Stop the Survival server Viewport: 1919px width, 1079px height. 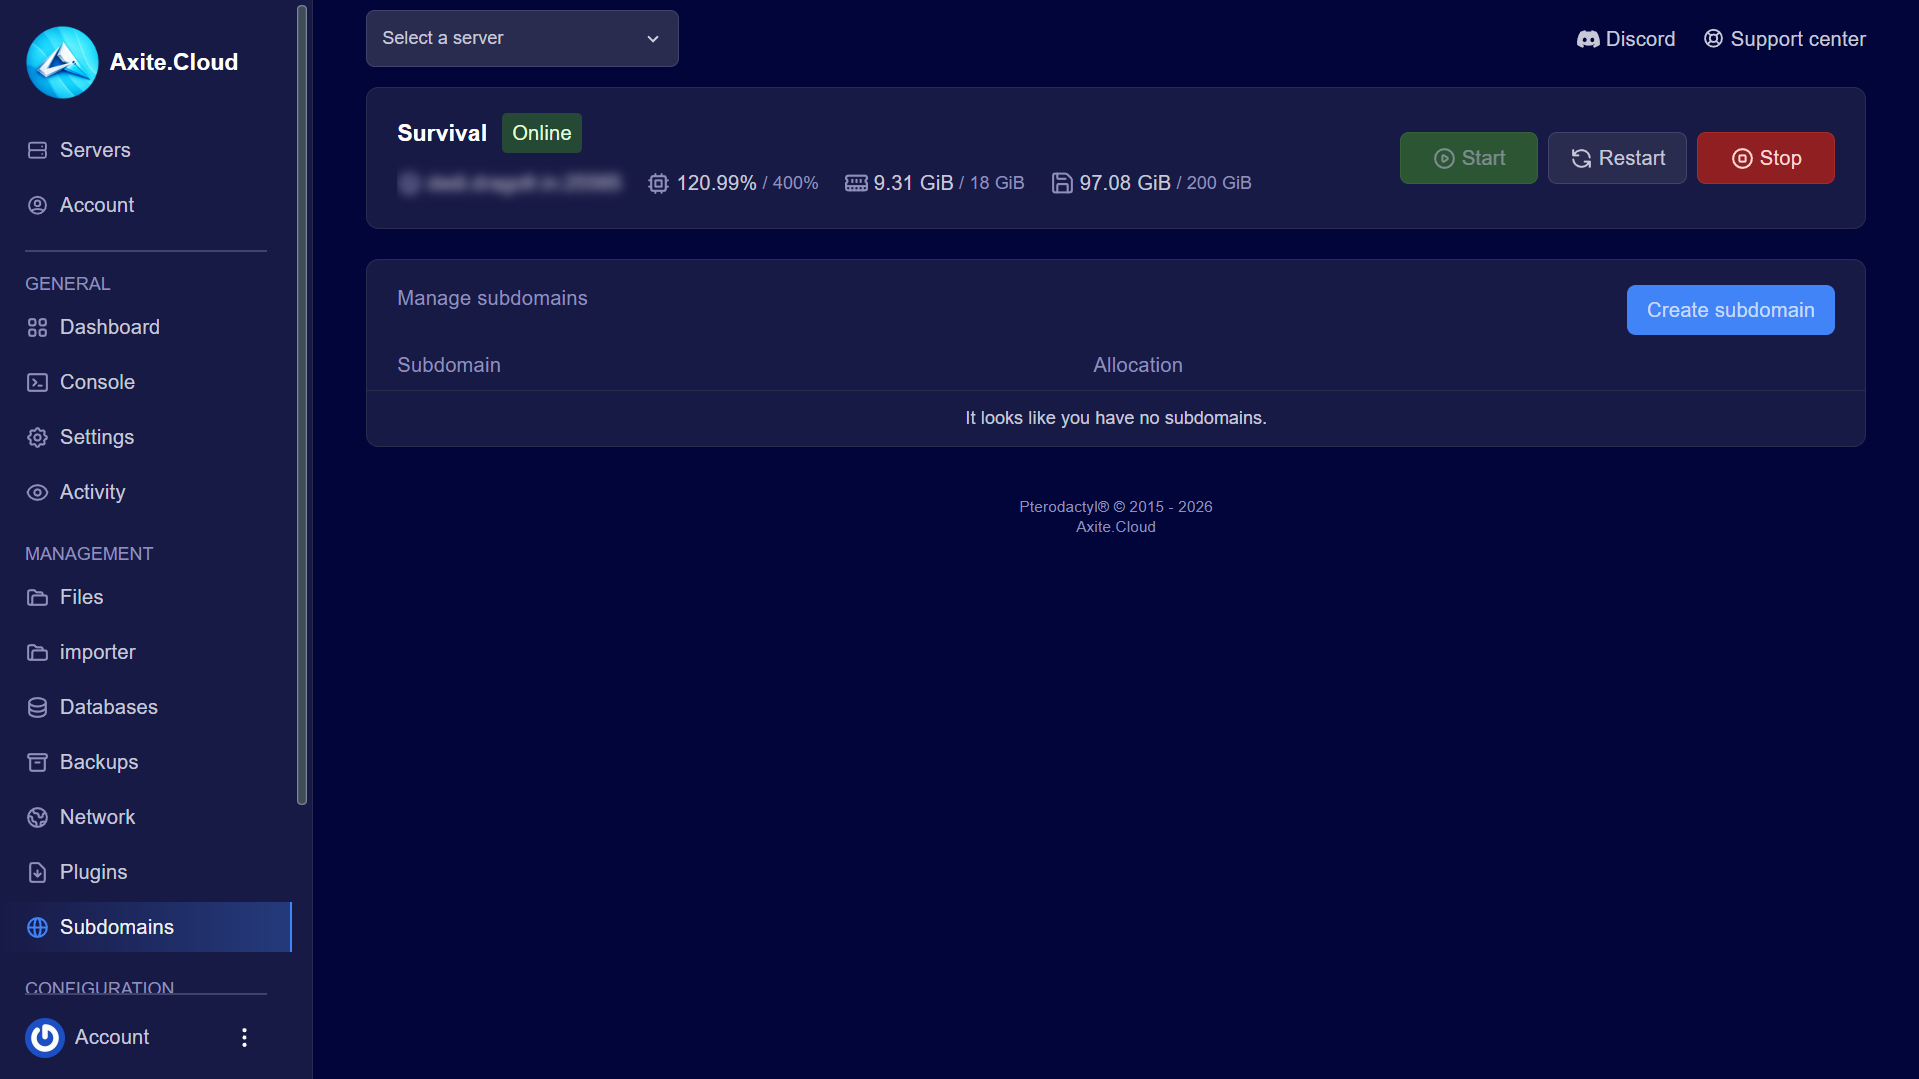click(1765, 157)
